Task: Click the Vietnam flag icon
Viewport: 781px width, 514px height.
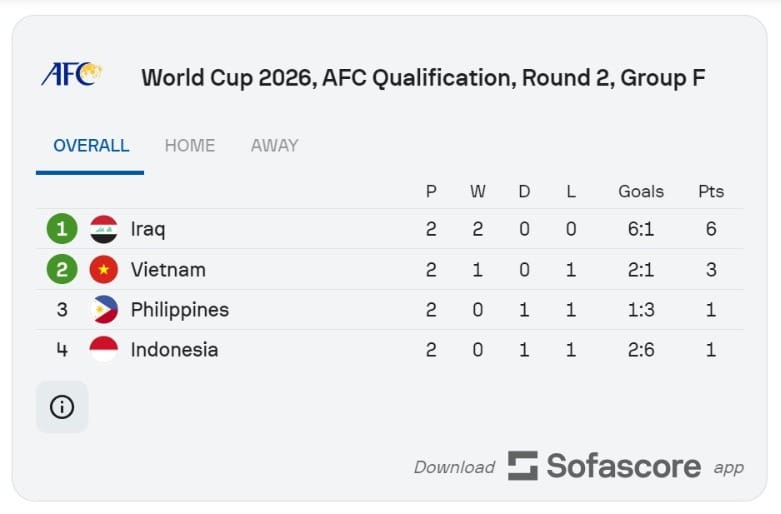Action: 104,270
